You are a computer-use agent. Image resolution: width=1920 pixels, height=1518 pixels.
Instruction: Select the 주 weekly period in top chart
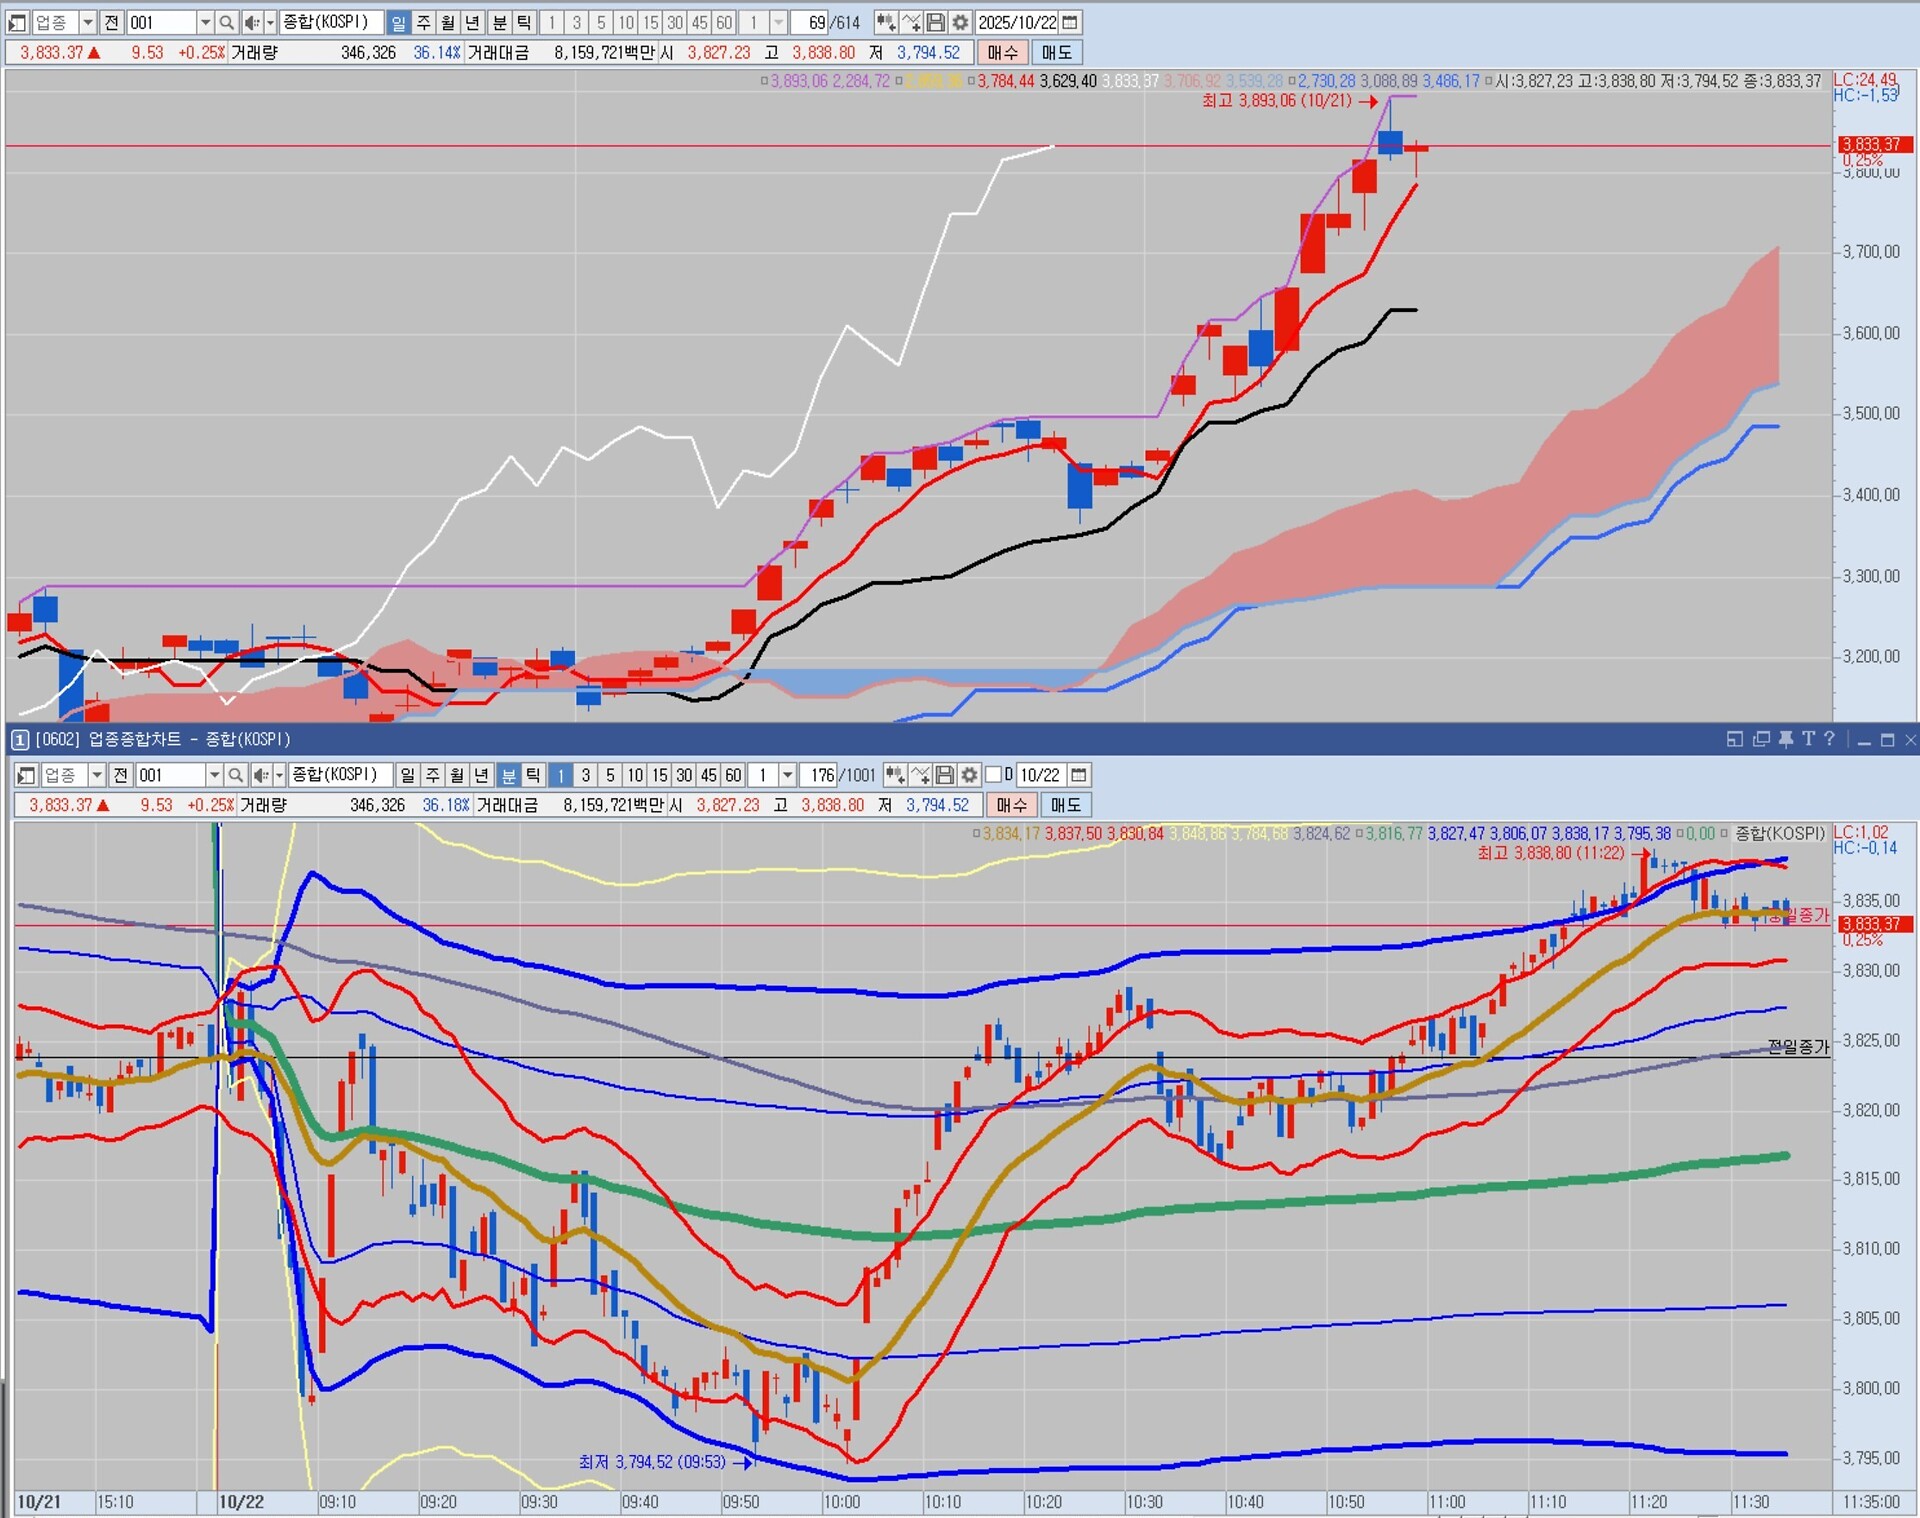point(424,22)
